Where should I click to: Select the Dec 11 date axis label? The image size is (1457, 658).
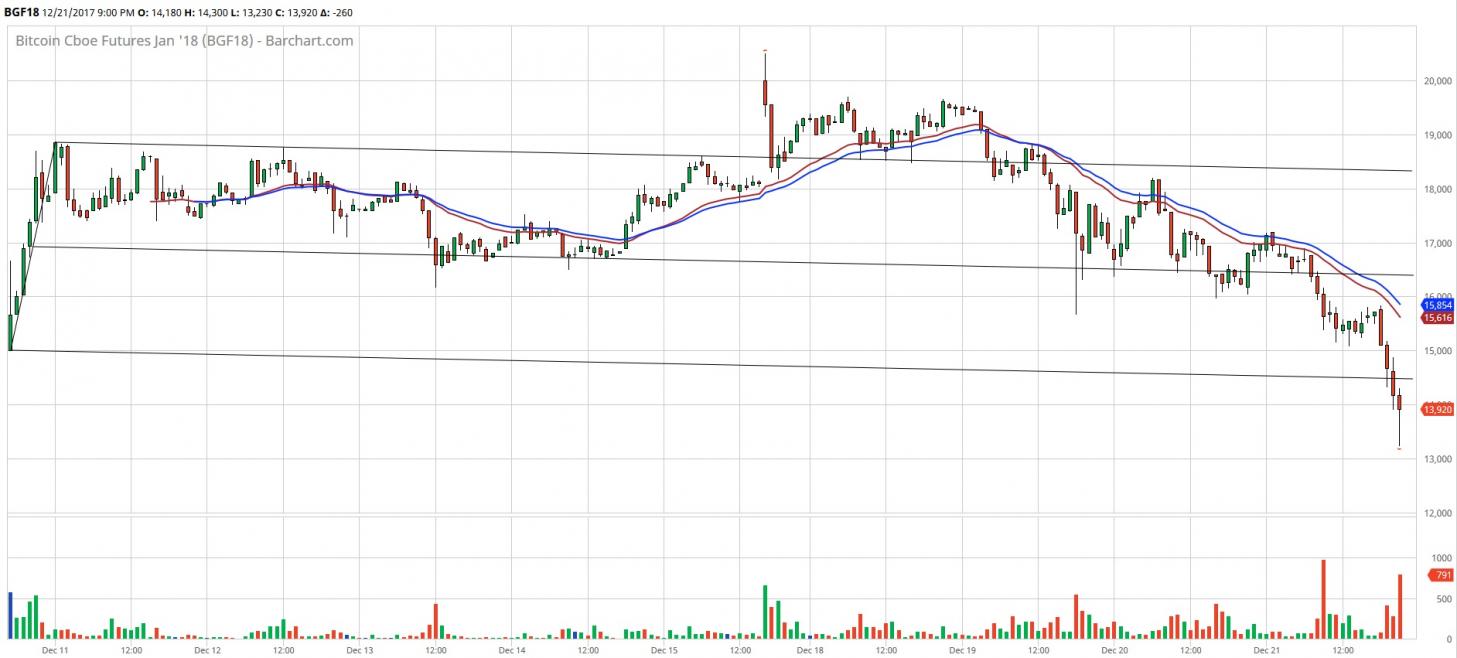55,650
